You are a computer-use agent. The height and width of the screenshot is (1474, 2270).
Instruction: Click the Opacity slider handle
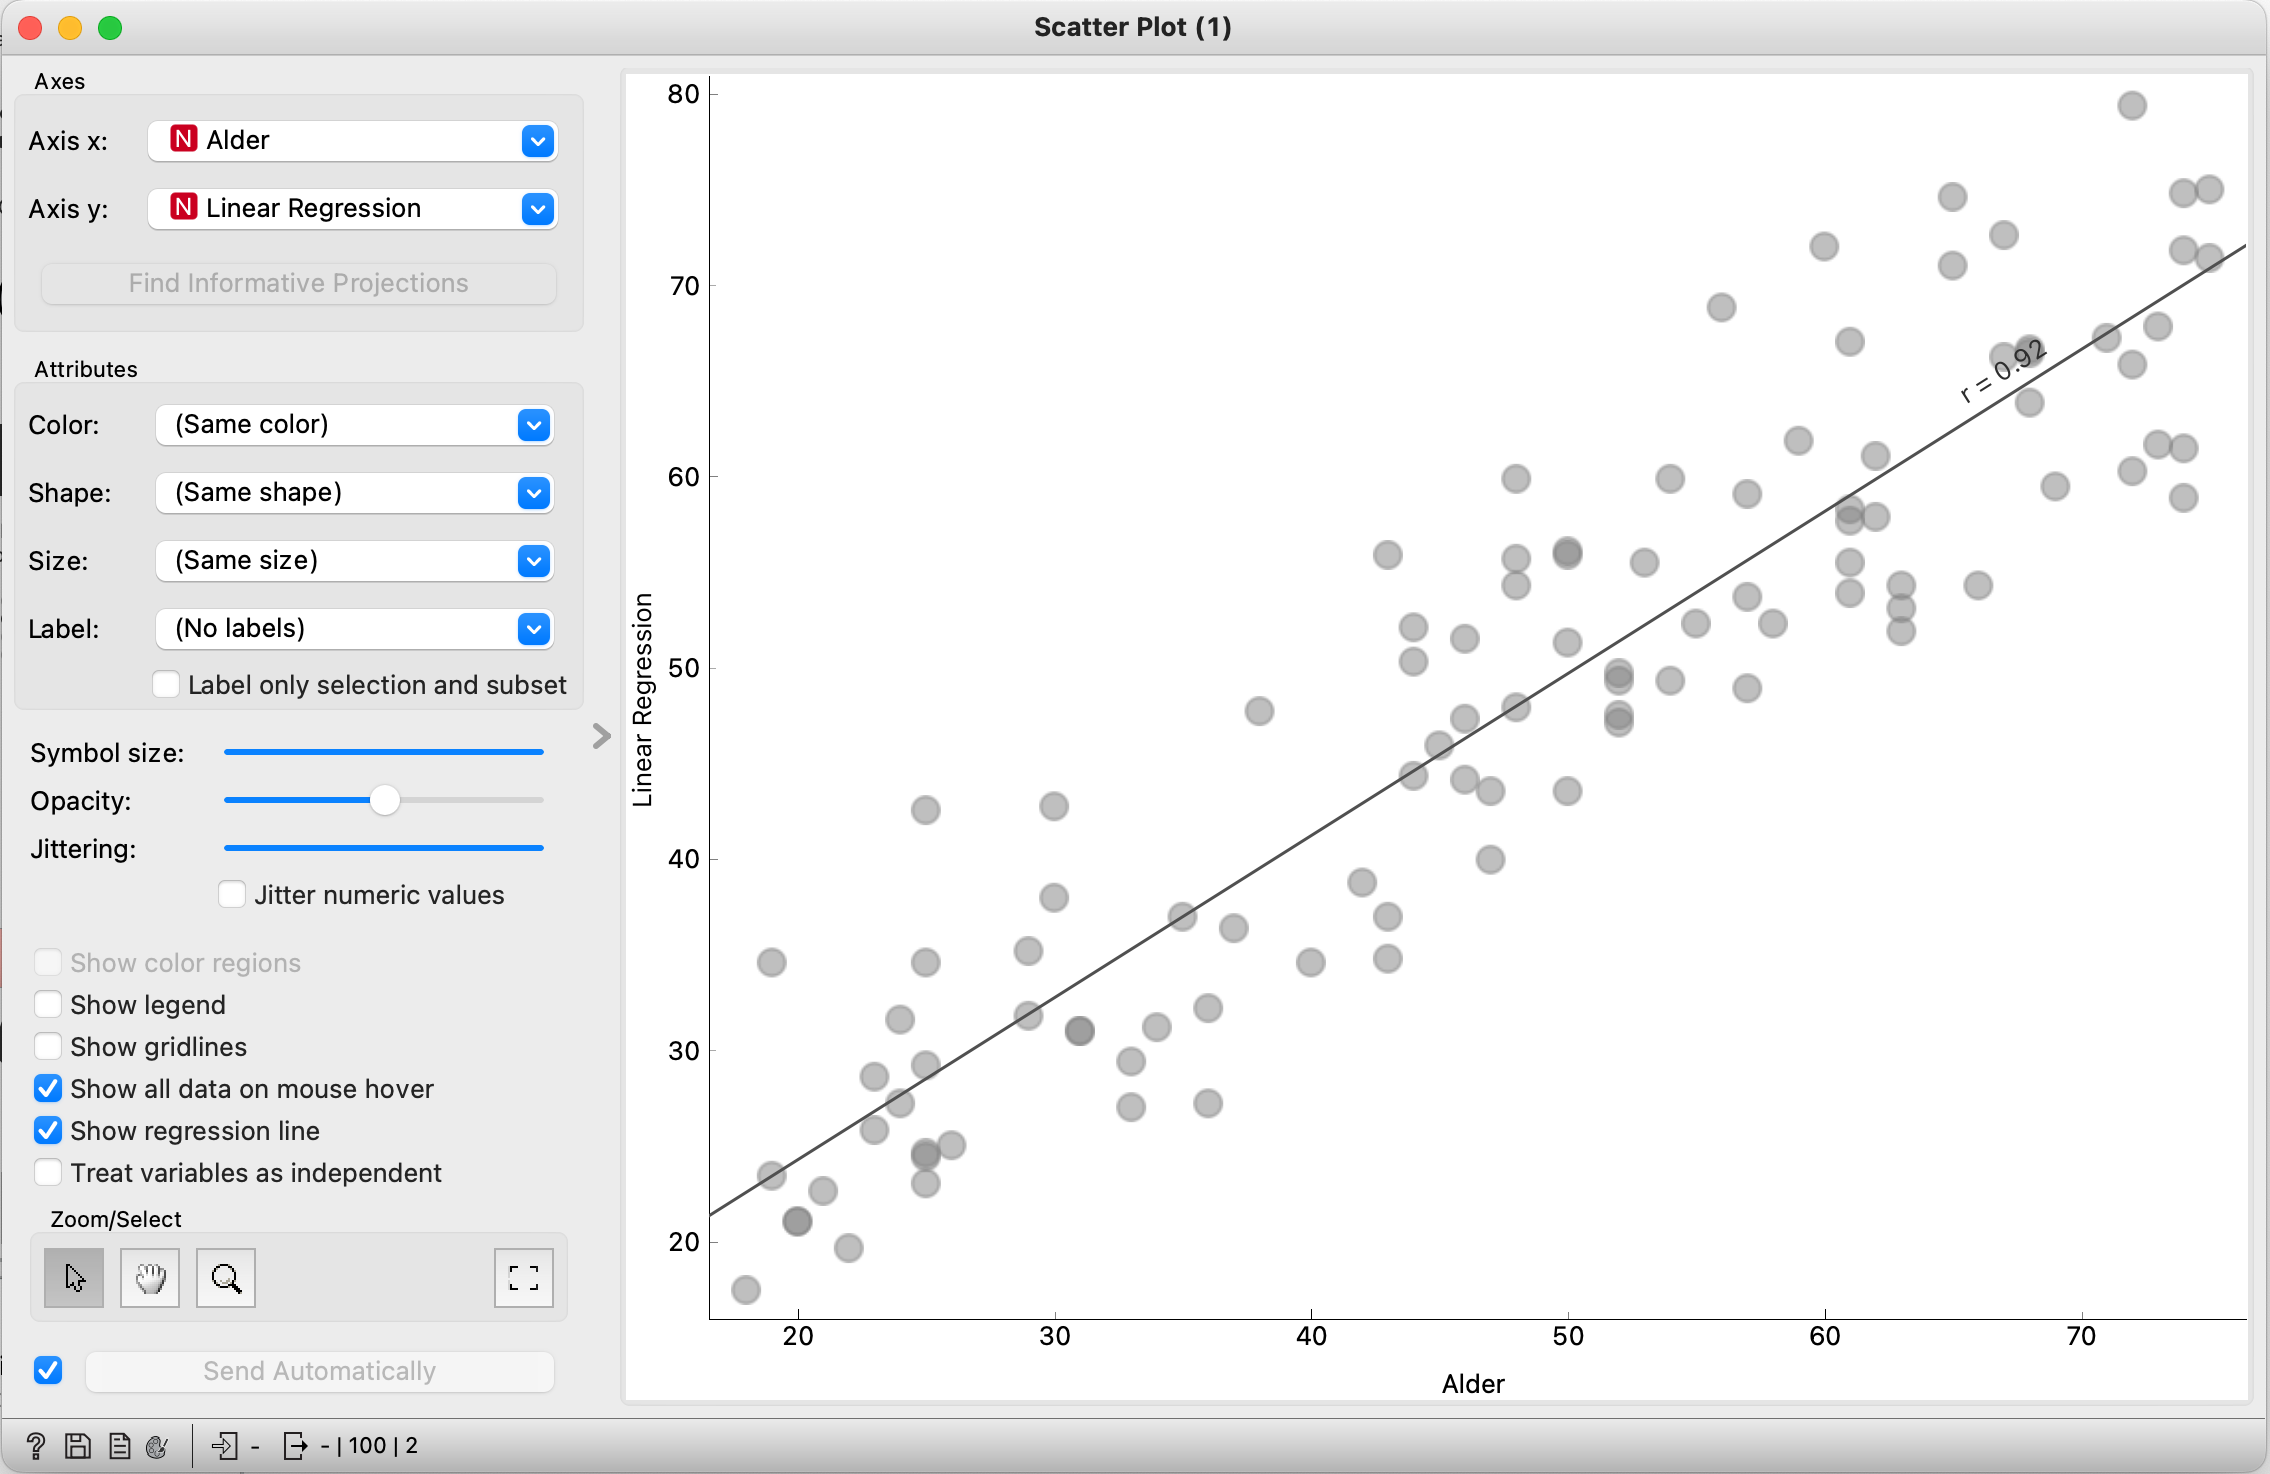pos(385,800)
